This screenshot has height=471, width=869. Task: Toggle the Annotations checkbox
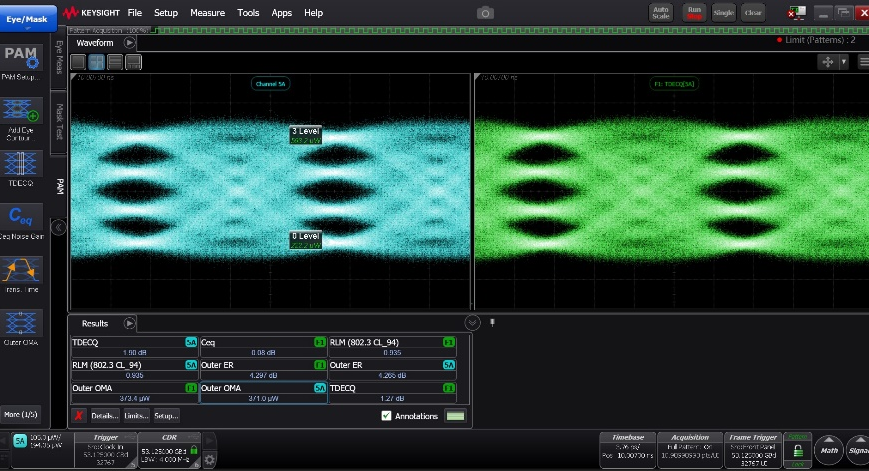pos(386,415)
